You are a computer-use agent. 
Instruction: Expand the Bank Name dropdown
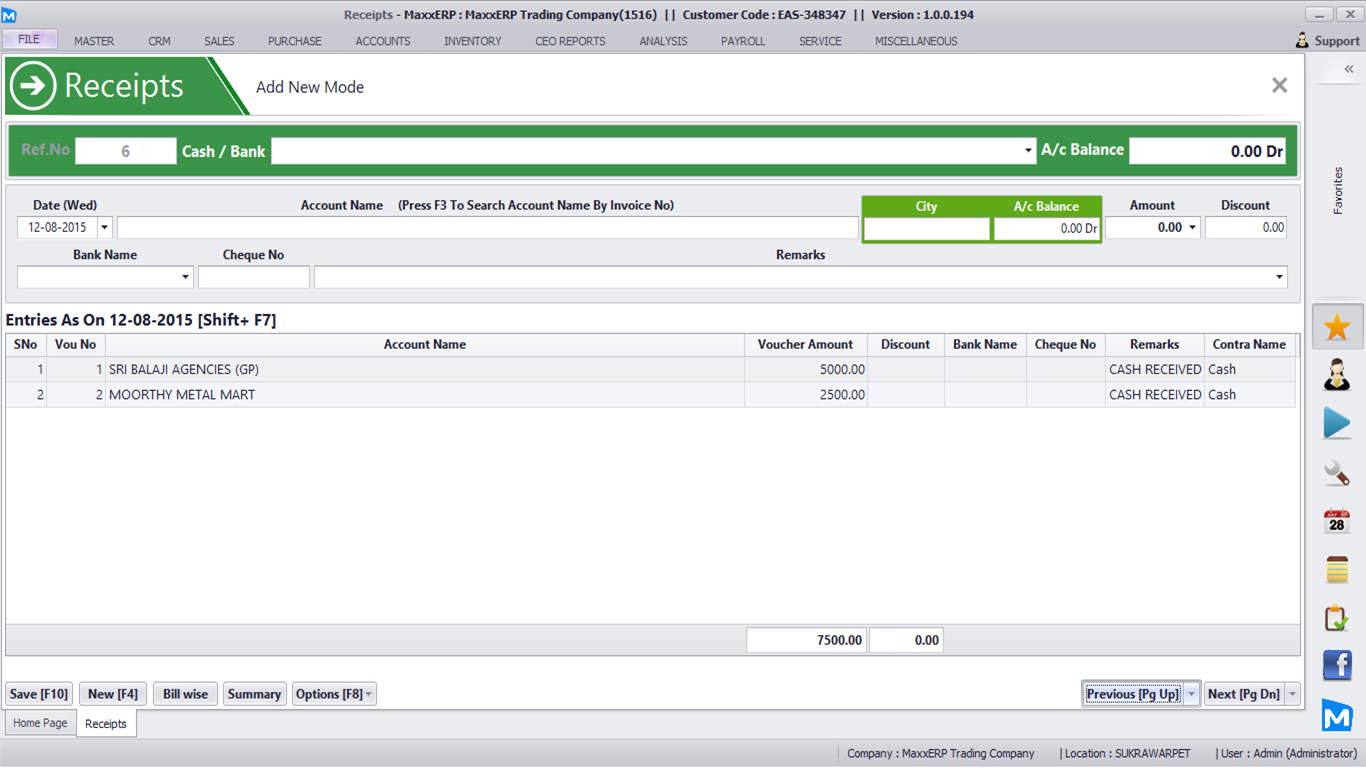click(x=185, y=277)
